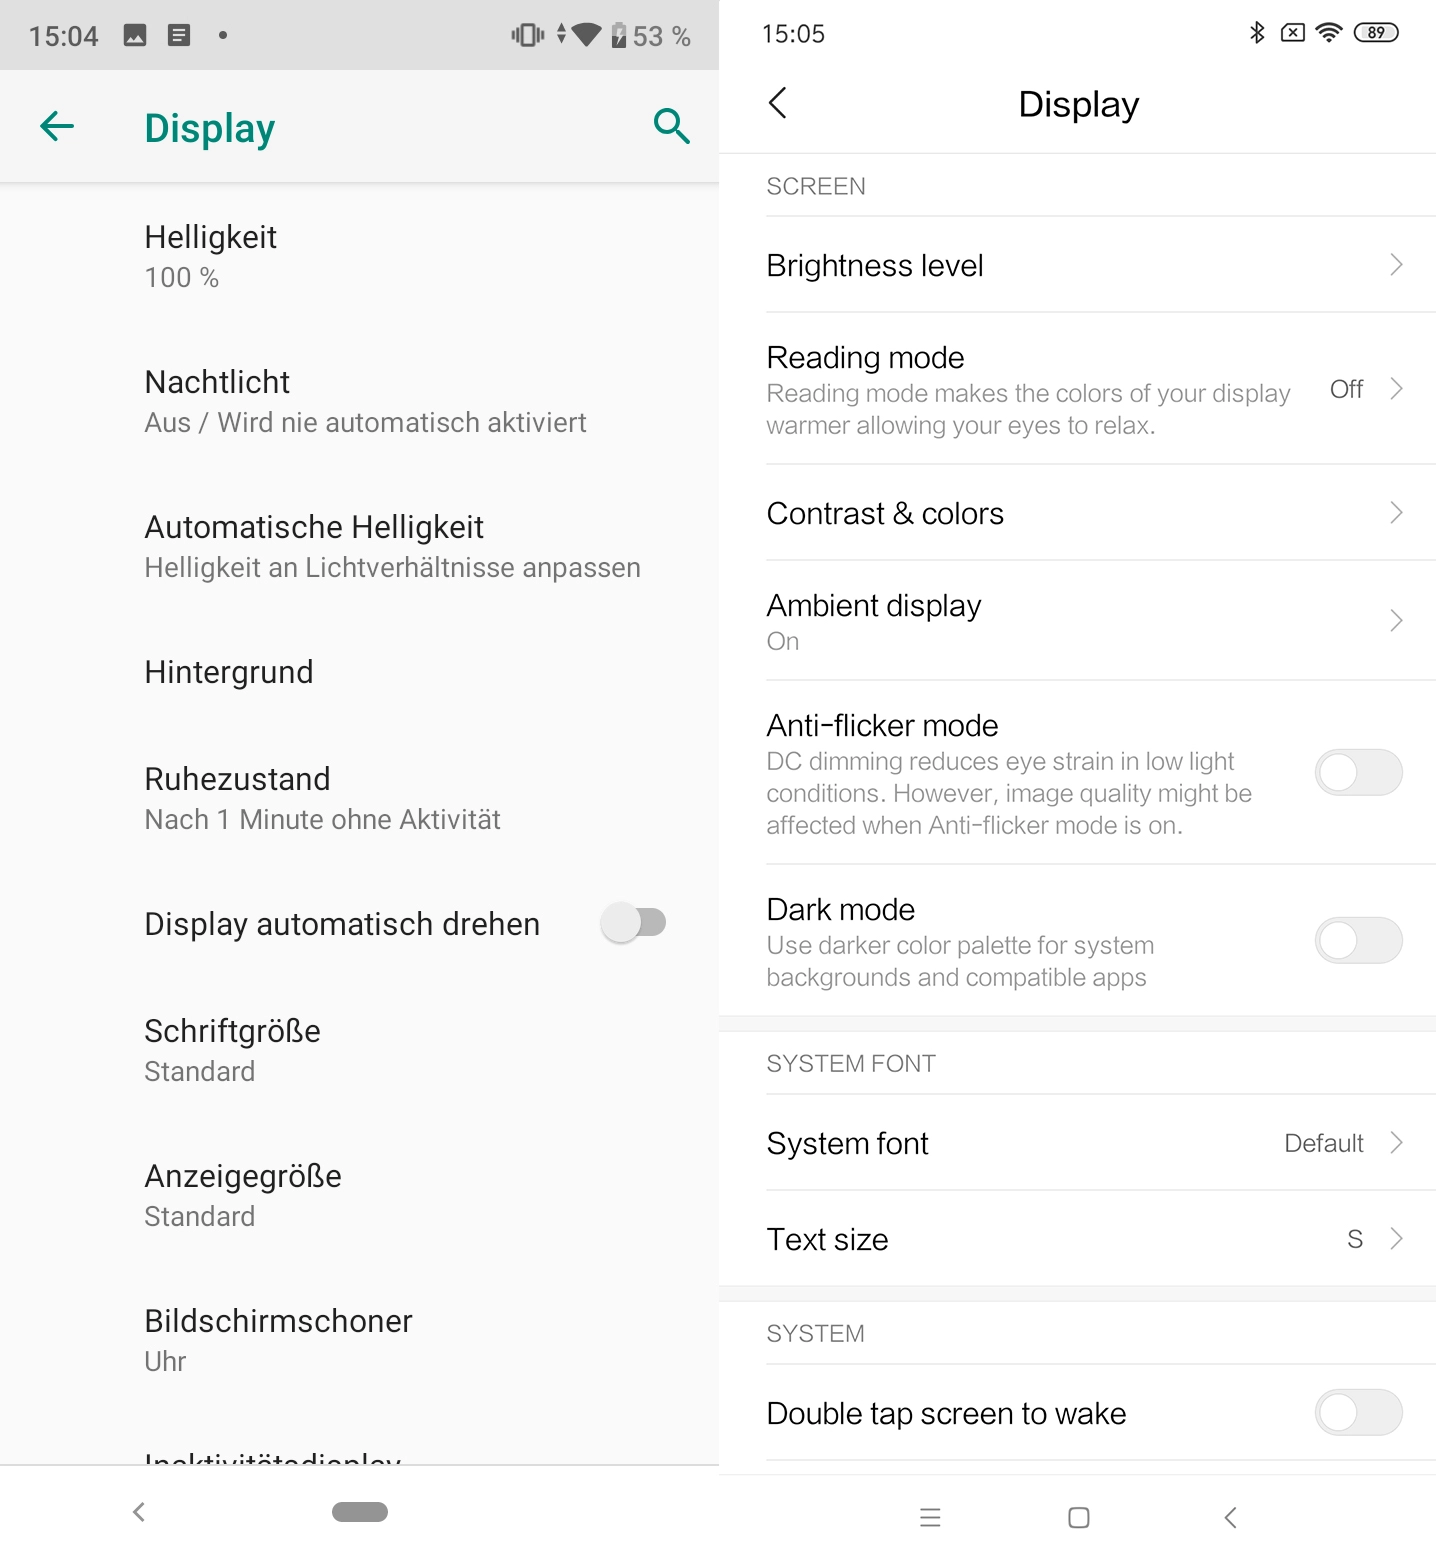Open Helligkeit 100 % brightness setting

(x=359, y=256)
